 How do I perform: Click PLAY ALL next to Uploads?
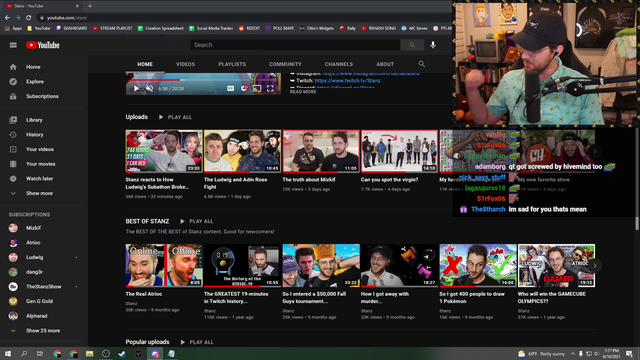coord(175,117)
